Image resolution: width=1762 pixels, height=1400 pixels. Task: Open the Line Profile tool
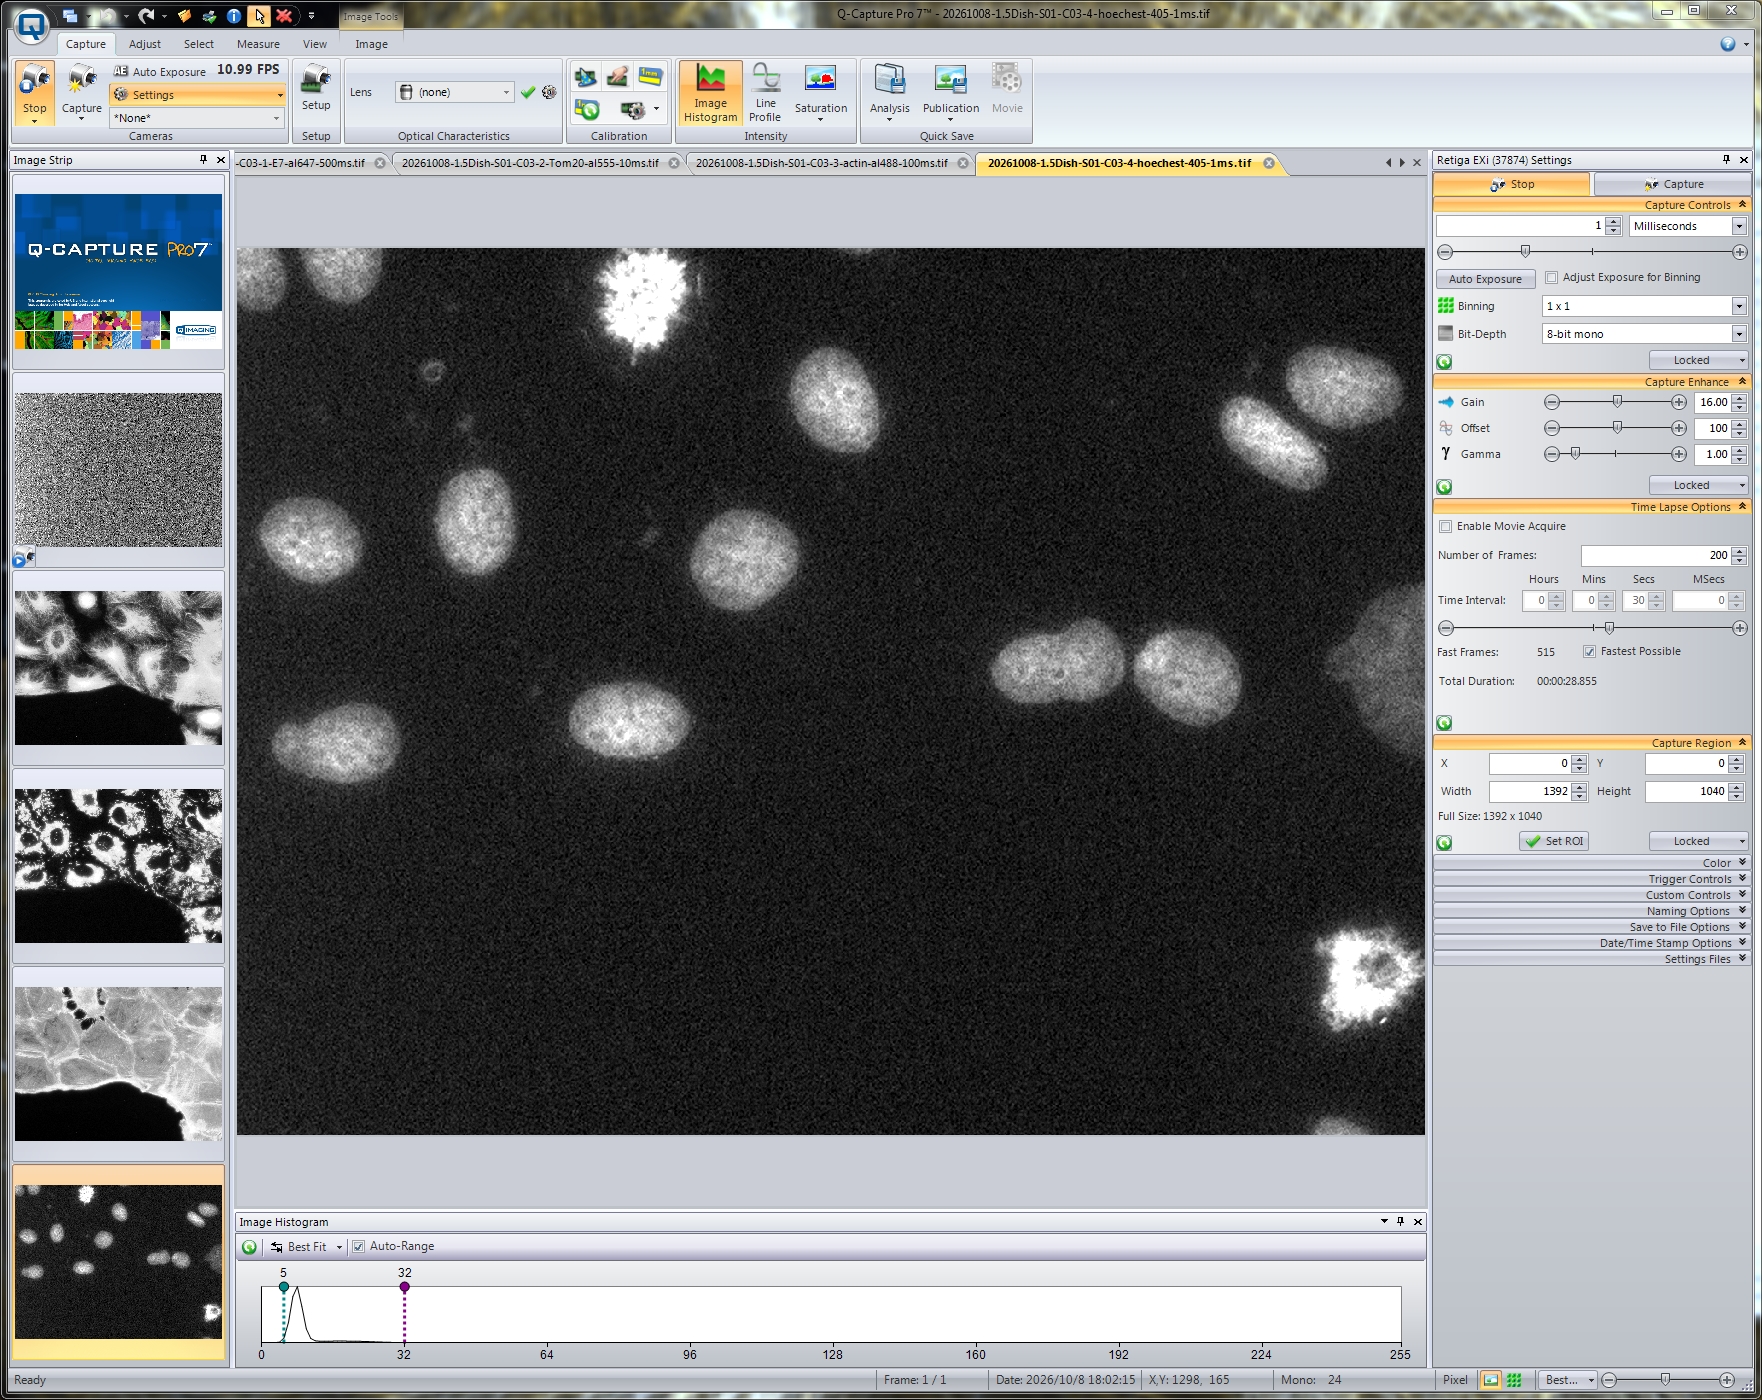pyautogui.click(x=766, y=94)
